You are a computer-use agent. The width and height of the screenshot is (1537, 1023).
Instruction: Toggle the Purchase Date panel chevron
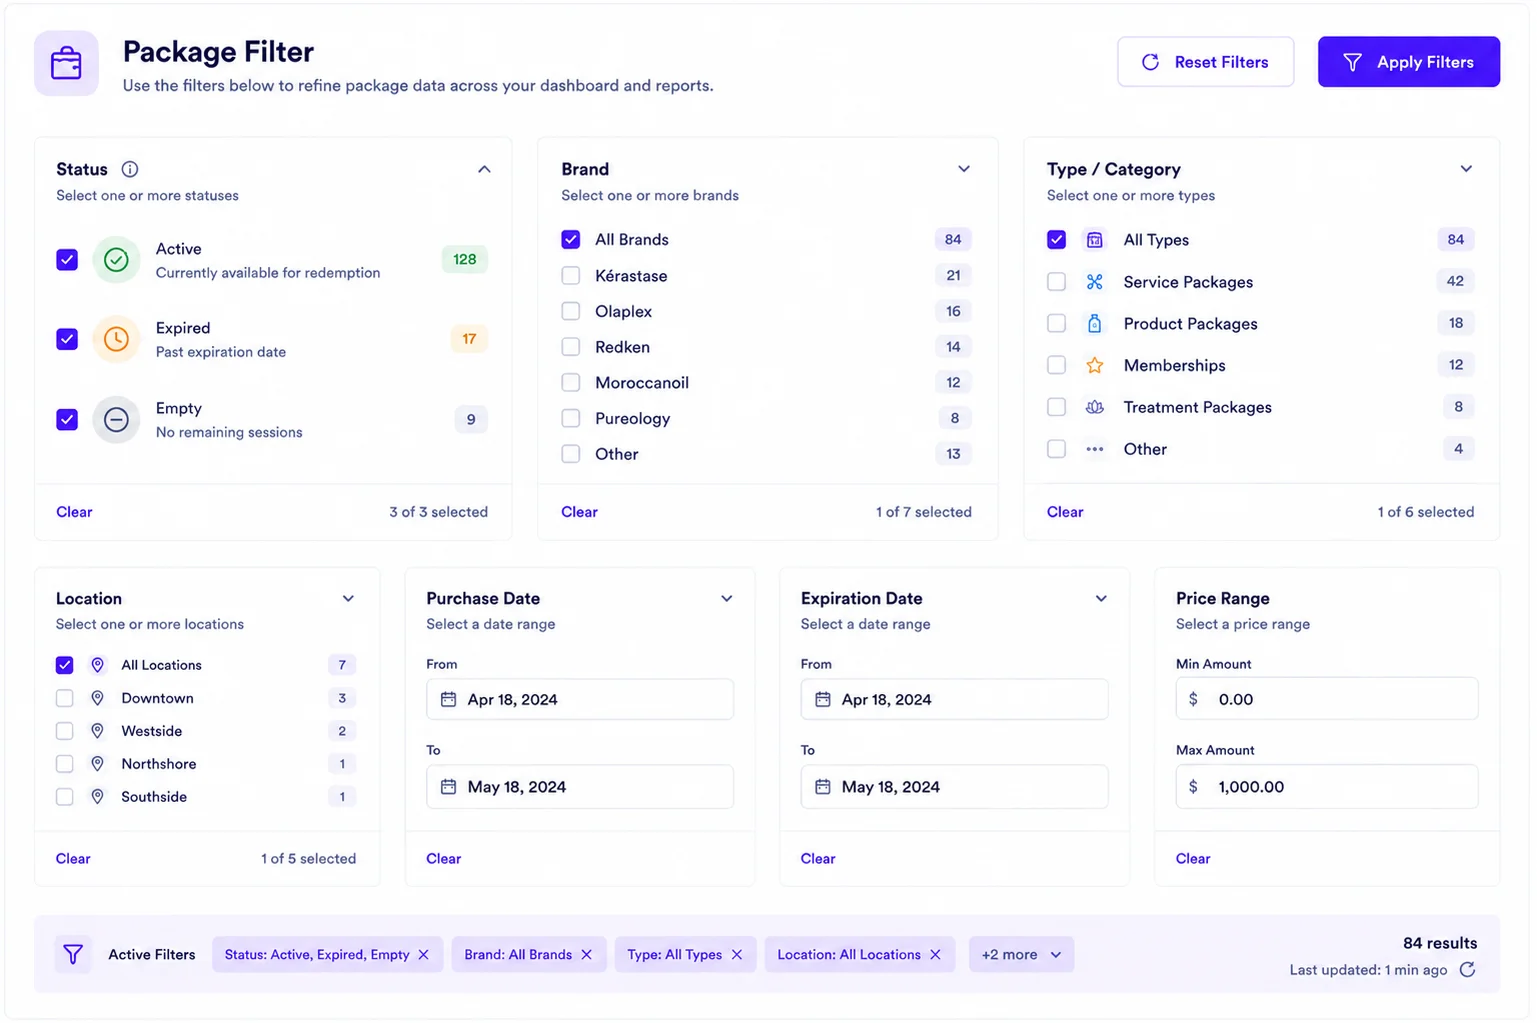[727, 599]
